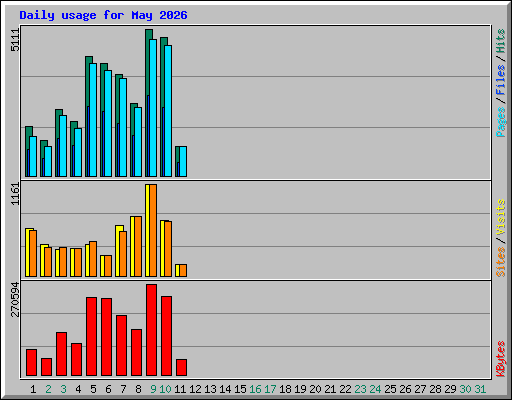This screenshot has width=512, height=400.
Task: Select green day label "17"
Action: pos(270,389)
